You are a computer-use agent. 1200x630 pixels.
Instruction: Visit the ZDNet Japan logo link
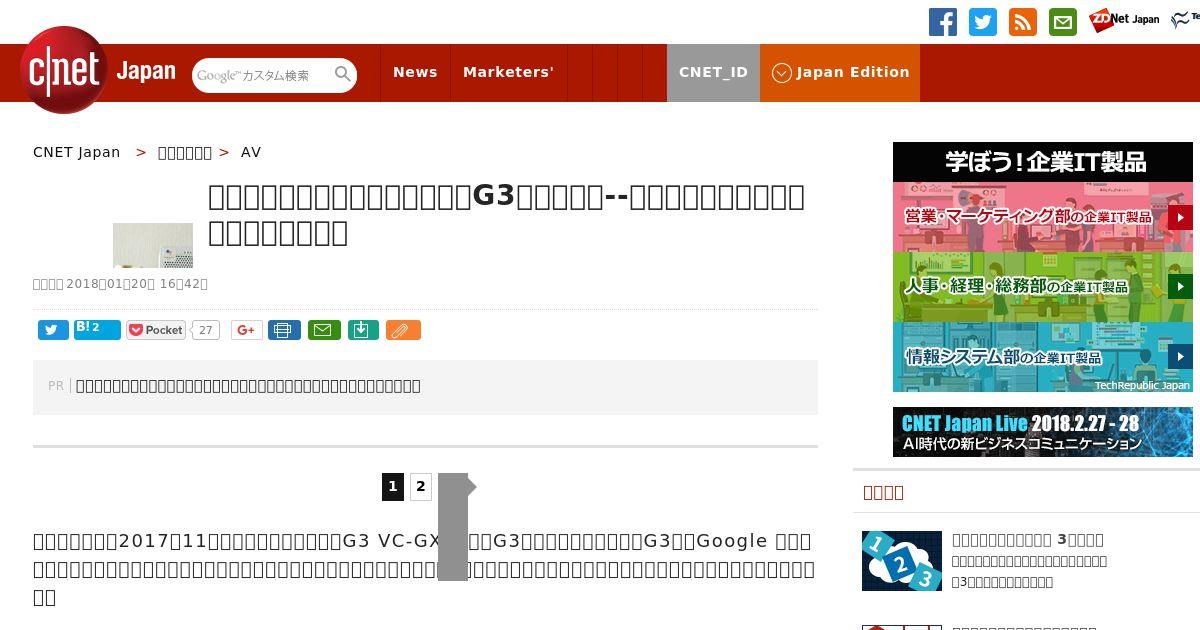[x=1124, y=19]
